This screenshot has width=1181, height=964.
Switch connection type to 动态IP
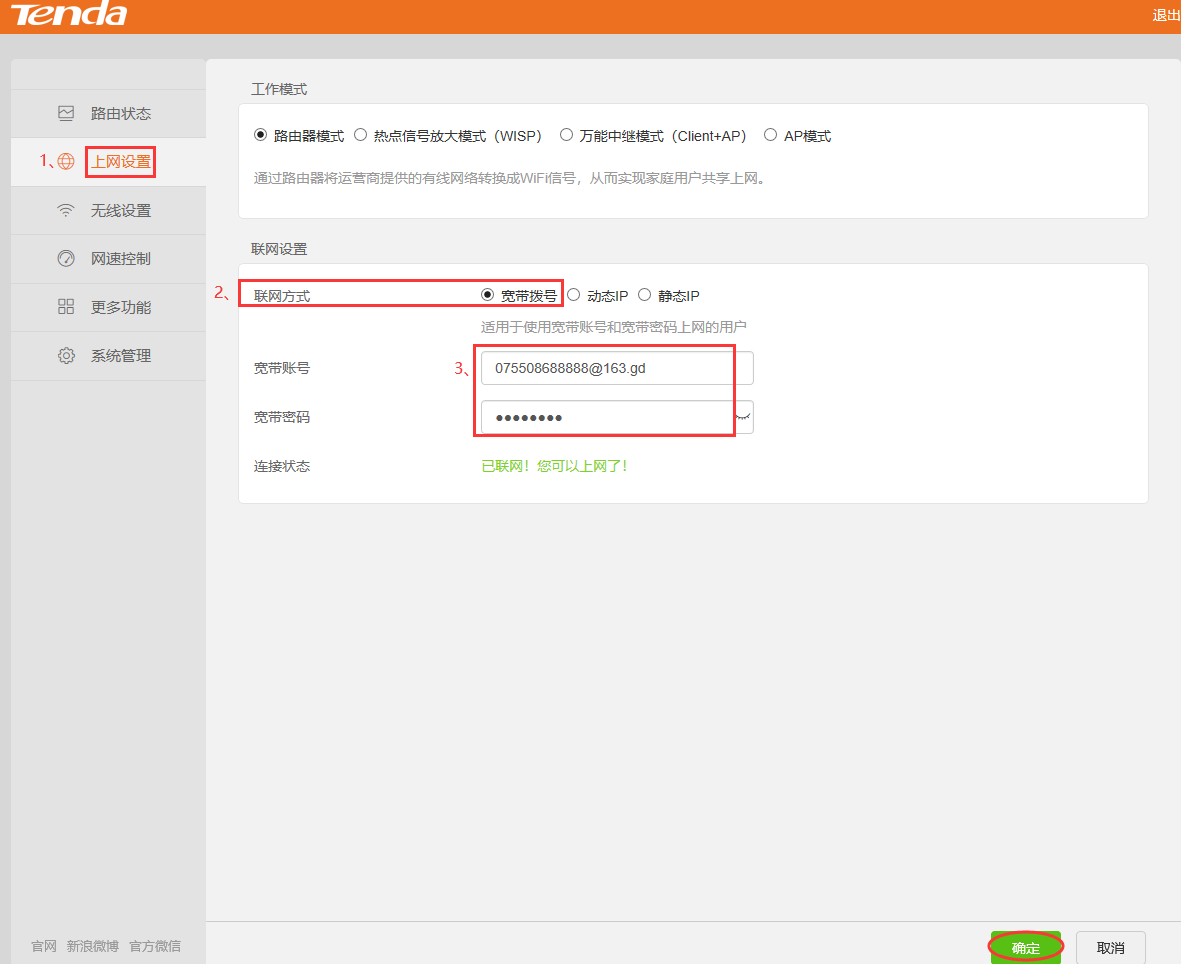[574, 295]
